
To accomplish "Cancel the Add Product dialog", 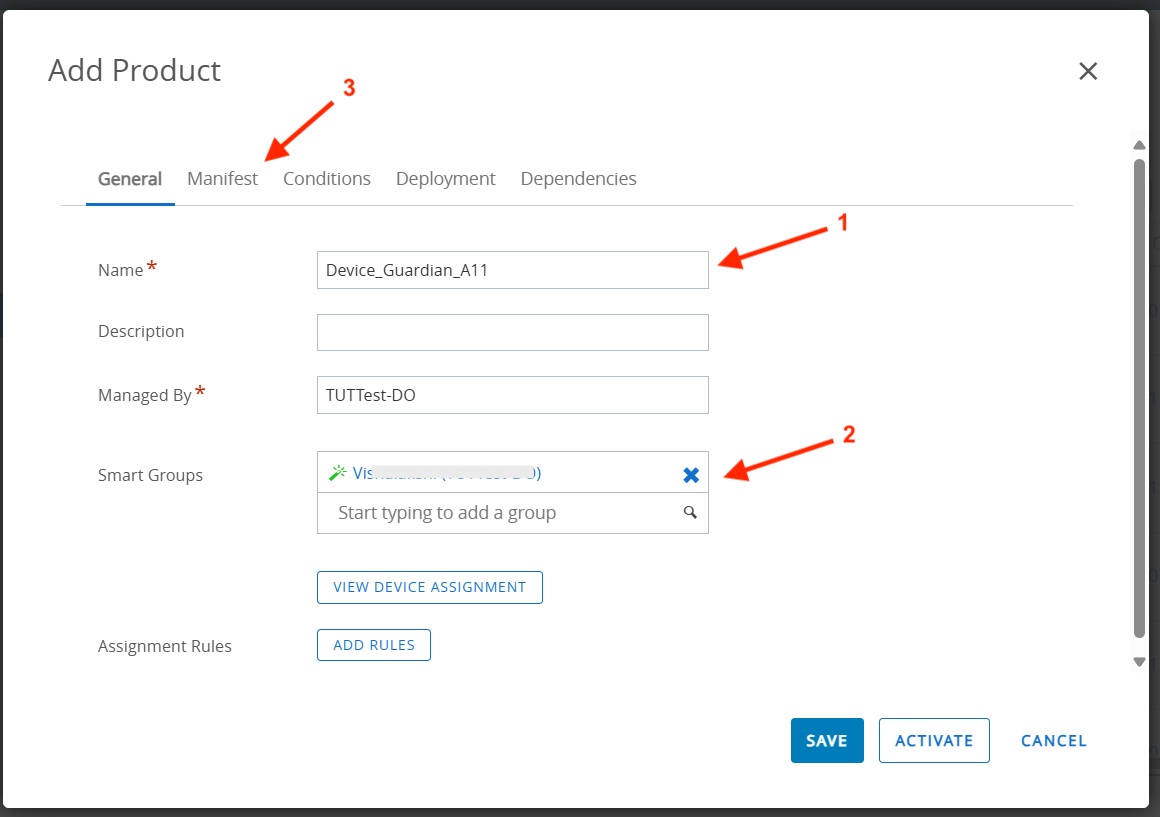I will [x=1053, y=741].
